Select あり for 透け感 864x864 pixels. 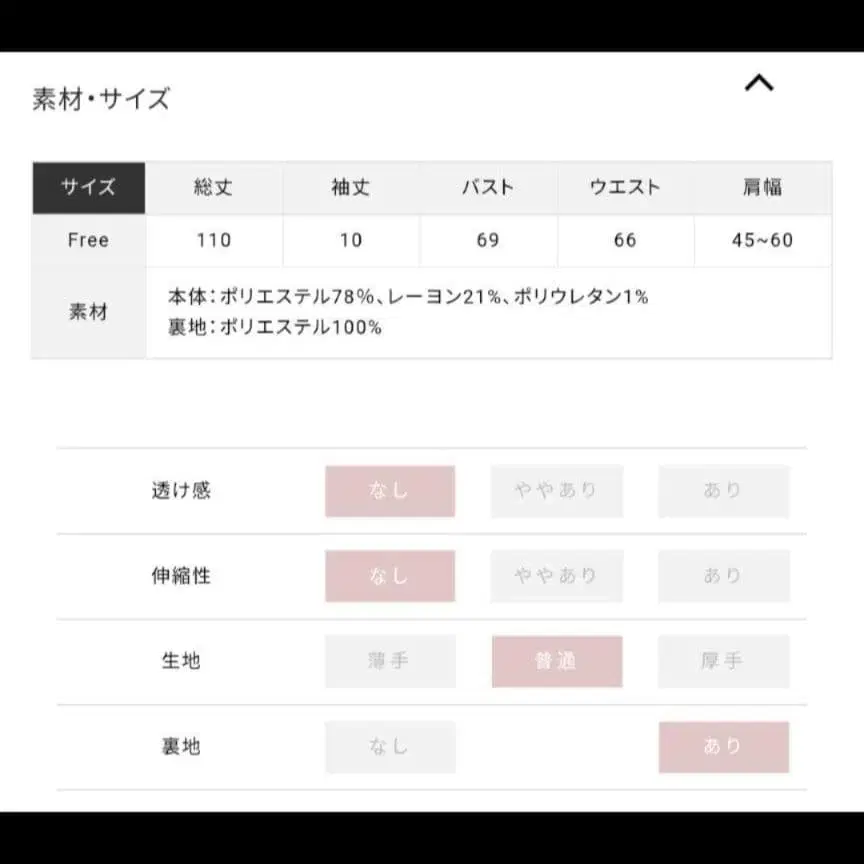pos(723,491)
